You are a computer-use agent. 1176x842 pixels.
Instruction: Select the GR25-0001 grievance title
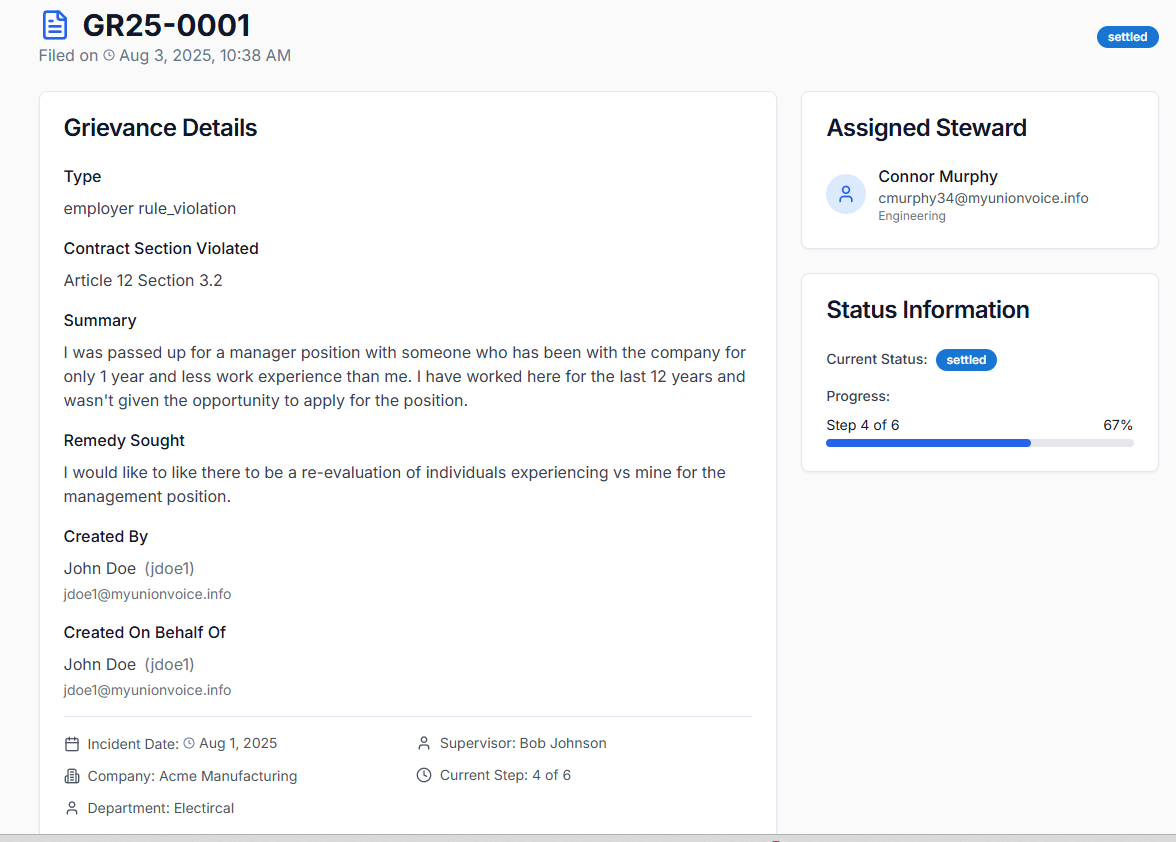167,24
